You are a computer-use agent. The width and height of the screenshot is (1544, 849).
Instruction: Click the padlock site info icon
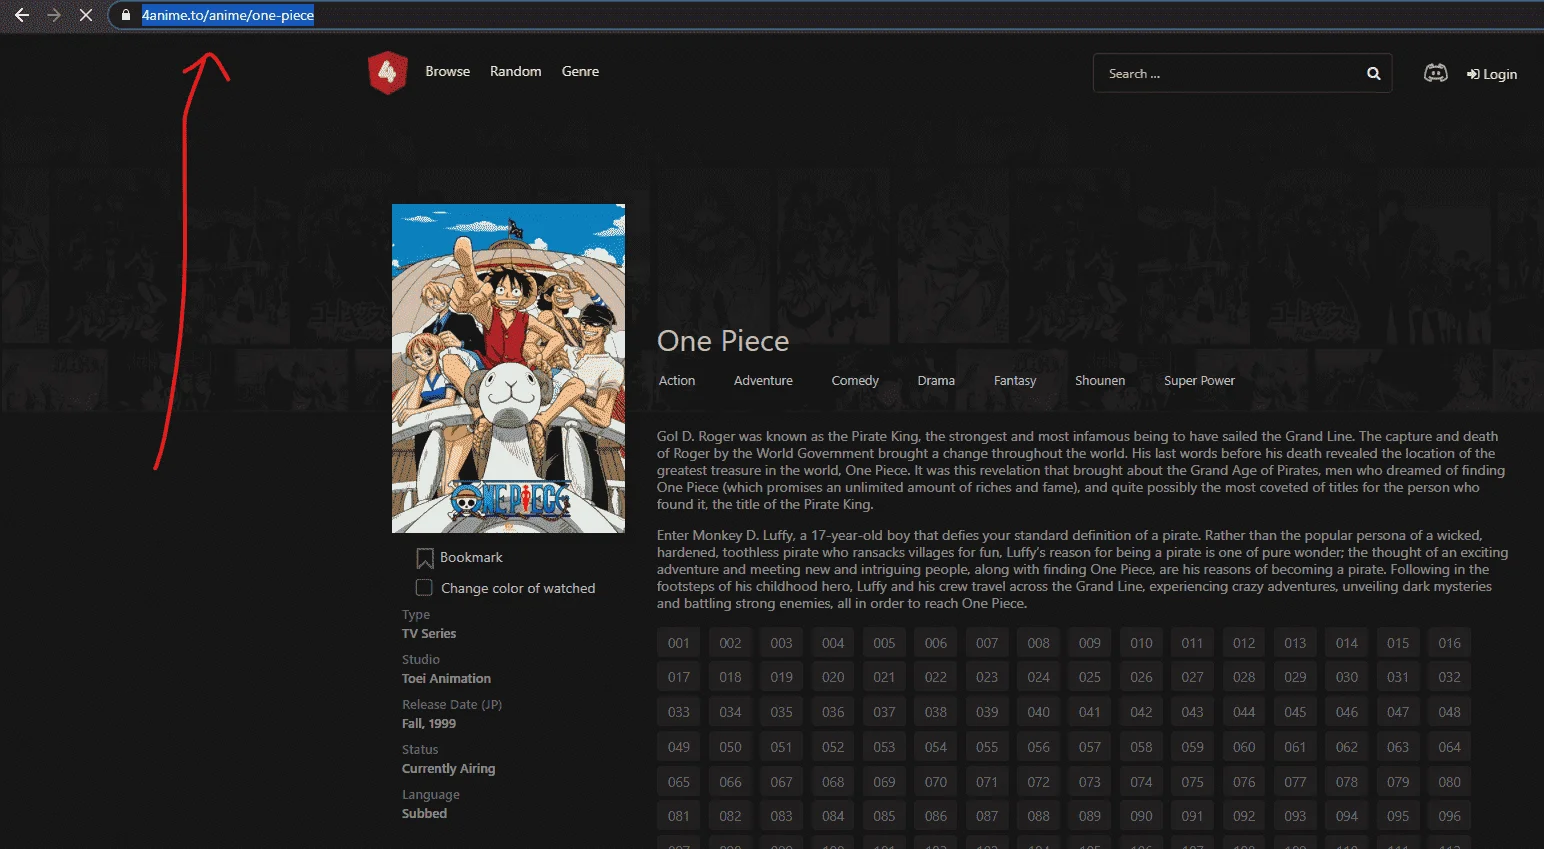tap(126, 15)
